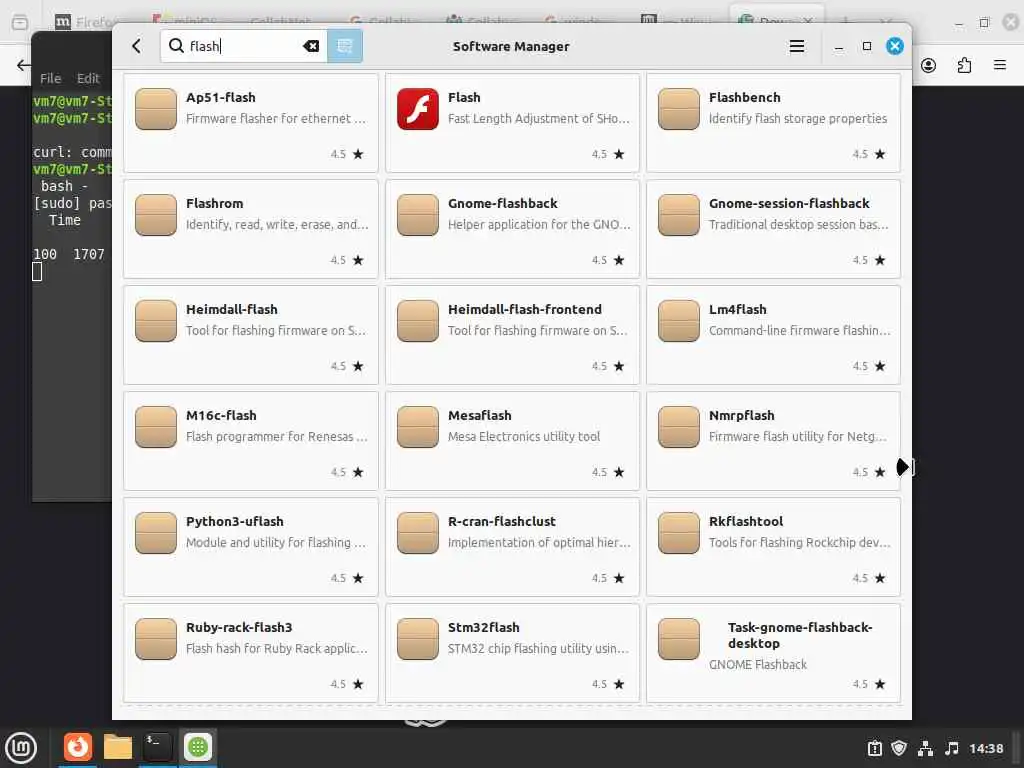Click the 4.5 star rating on Rkflashtool
The image size is (1024, 768).
pyautogui.click(x=869, y=578)
